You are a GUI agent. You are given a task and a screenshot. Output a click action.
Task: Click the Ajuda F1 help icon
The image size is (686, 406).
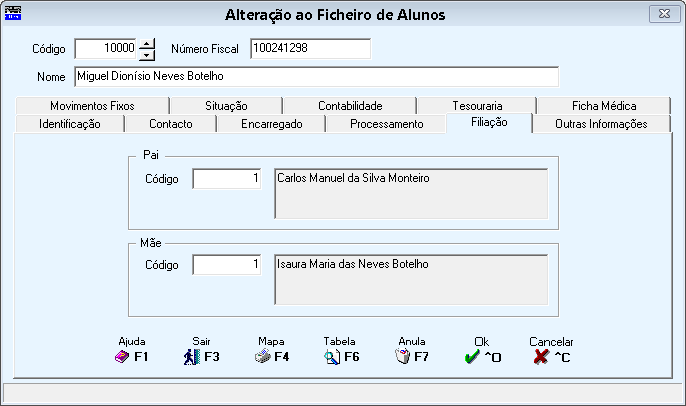point(123,356)
